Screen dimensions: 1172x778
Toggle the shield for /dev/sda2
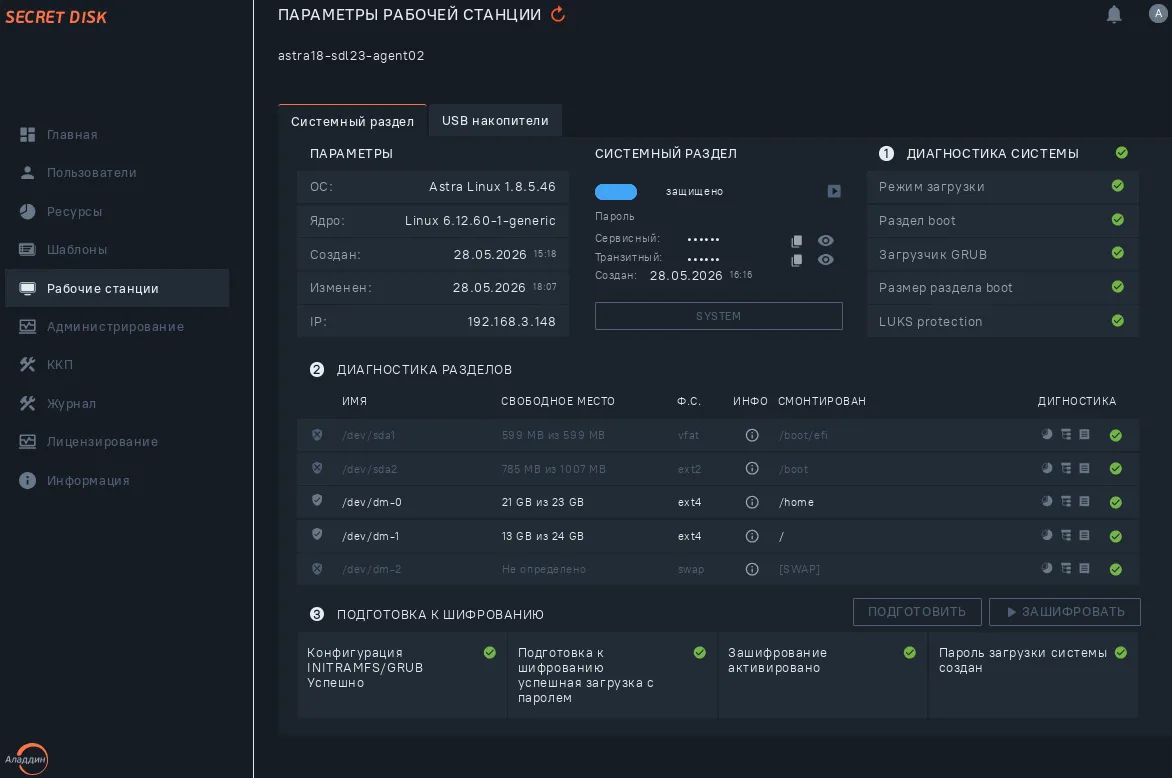pos(317,469)
